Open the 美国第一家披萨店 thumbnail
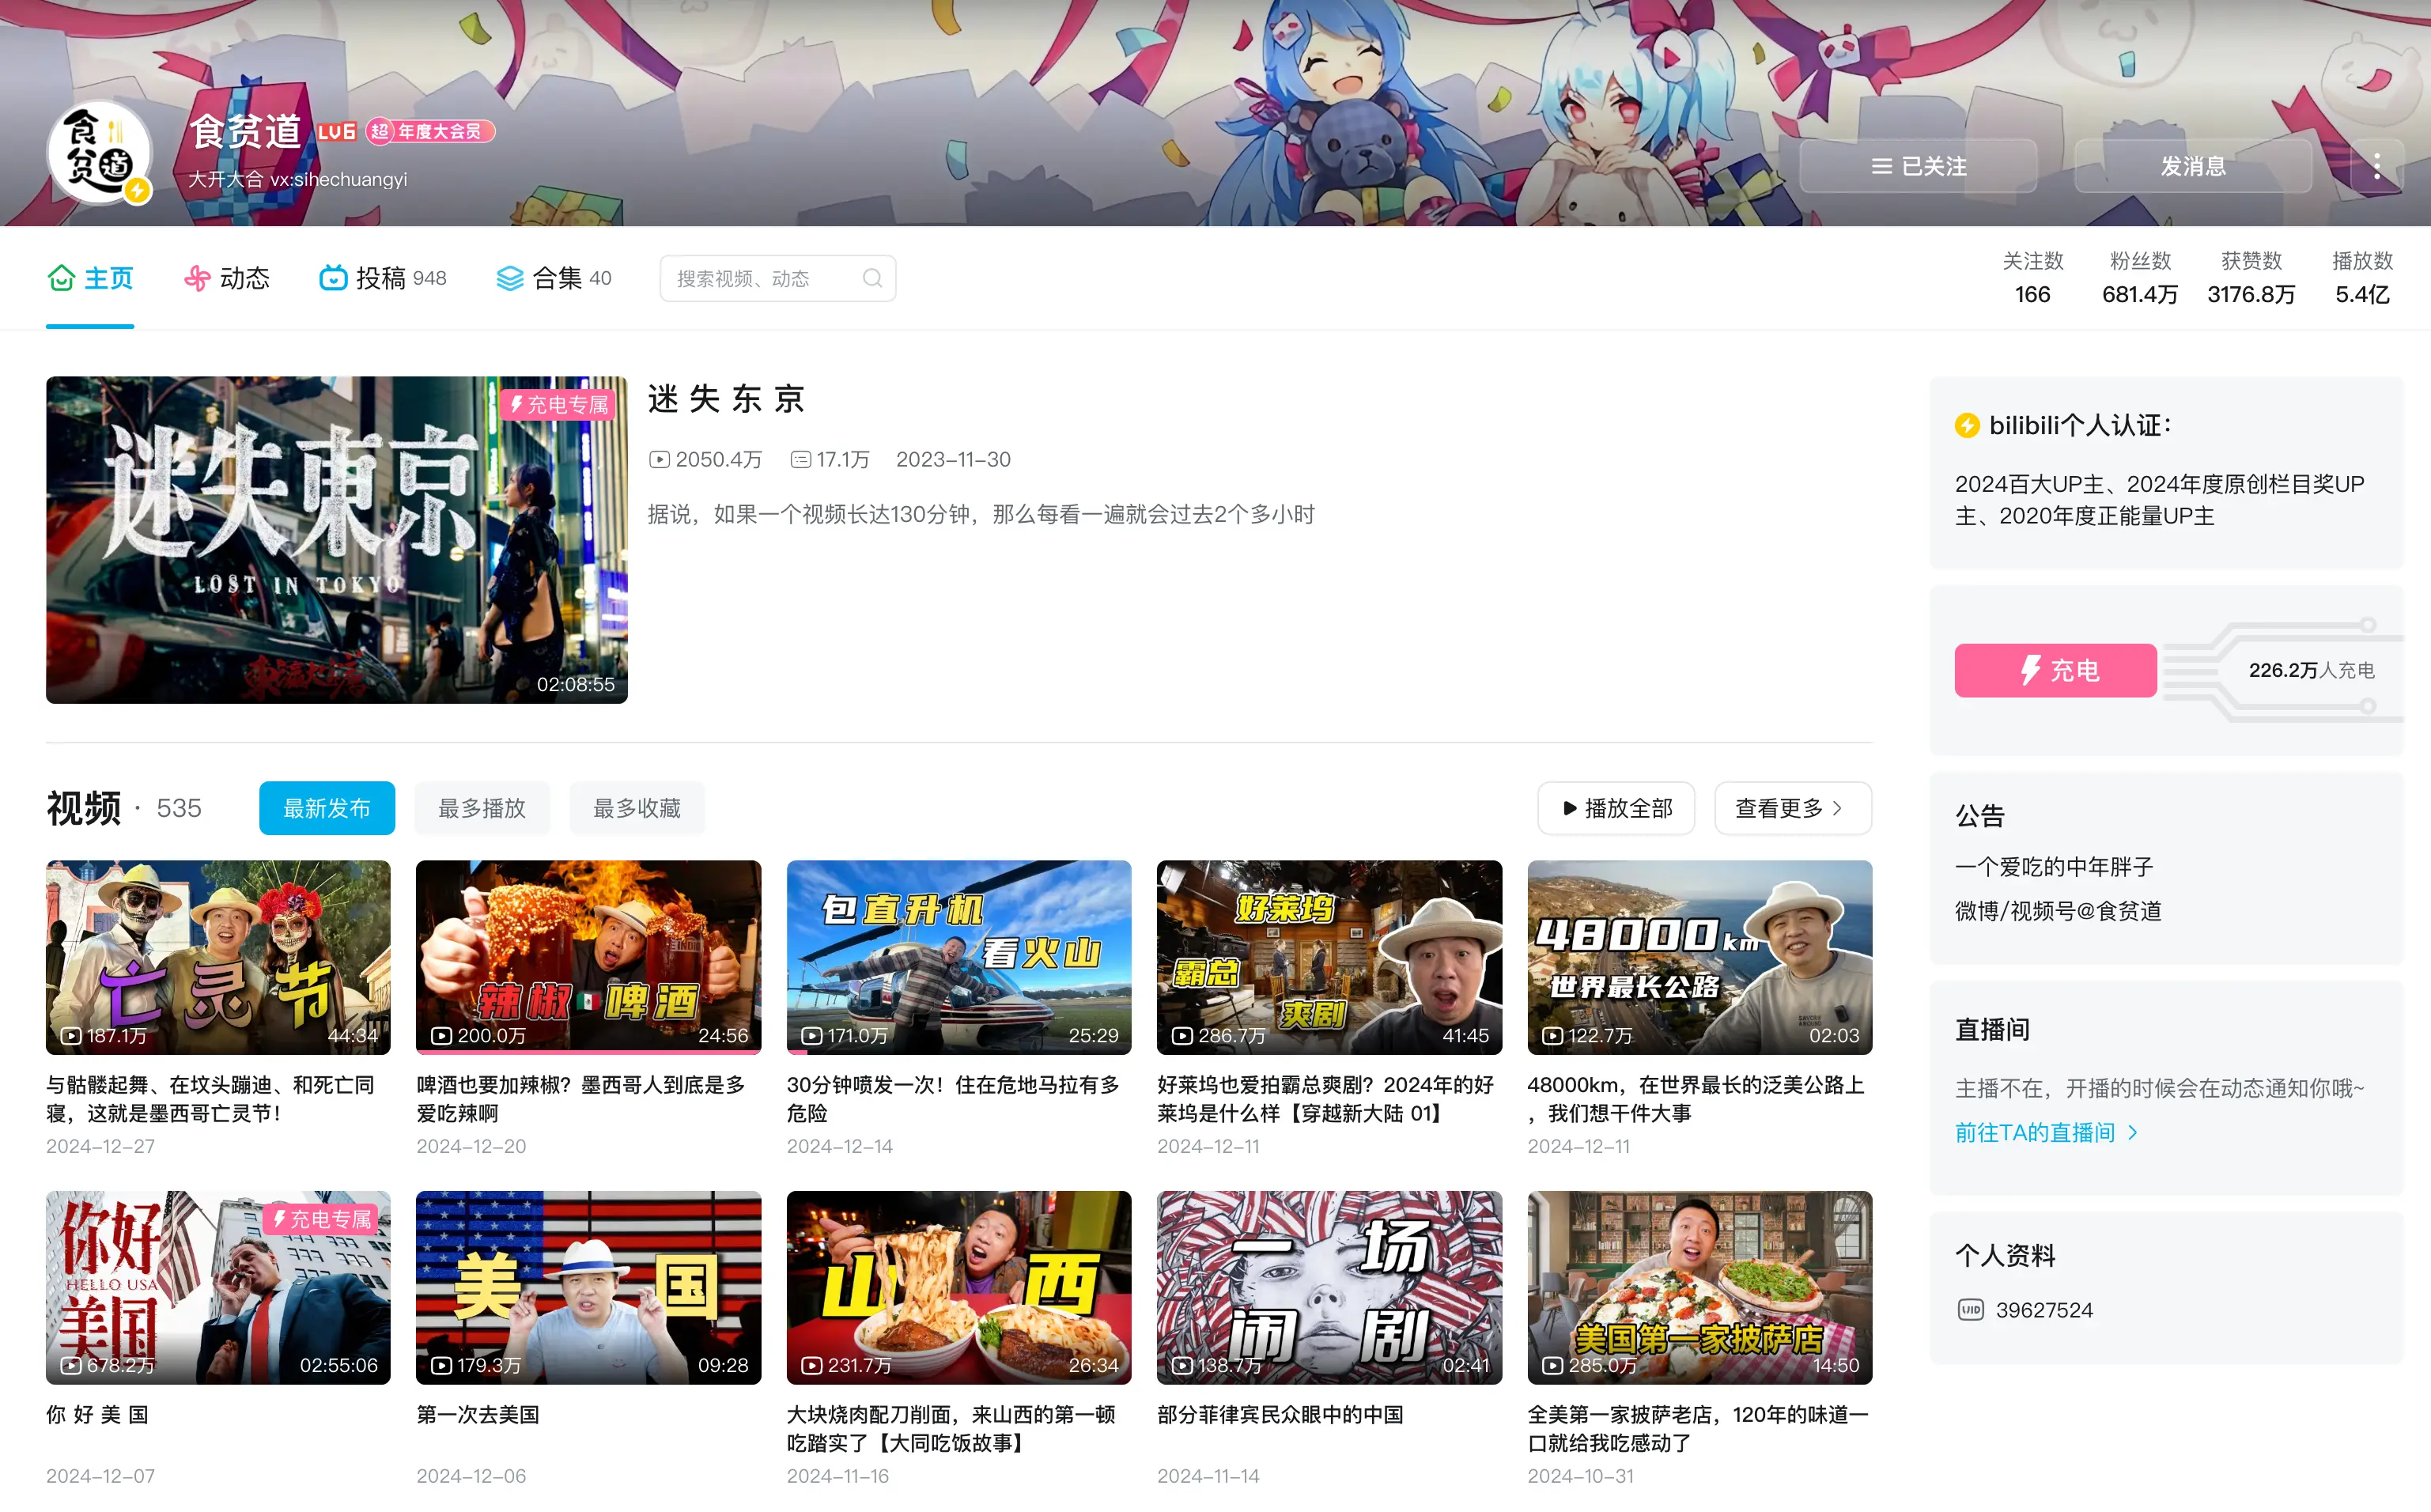This screenshot has width=2431, height=1512. tap(1700, 1288)
